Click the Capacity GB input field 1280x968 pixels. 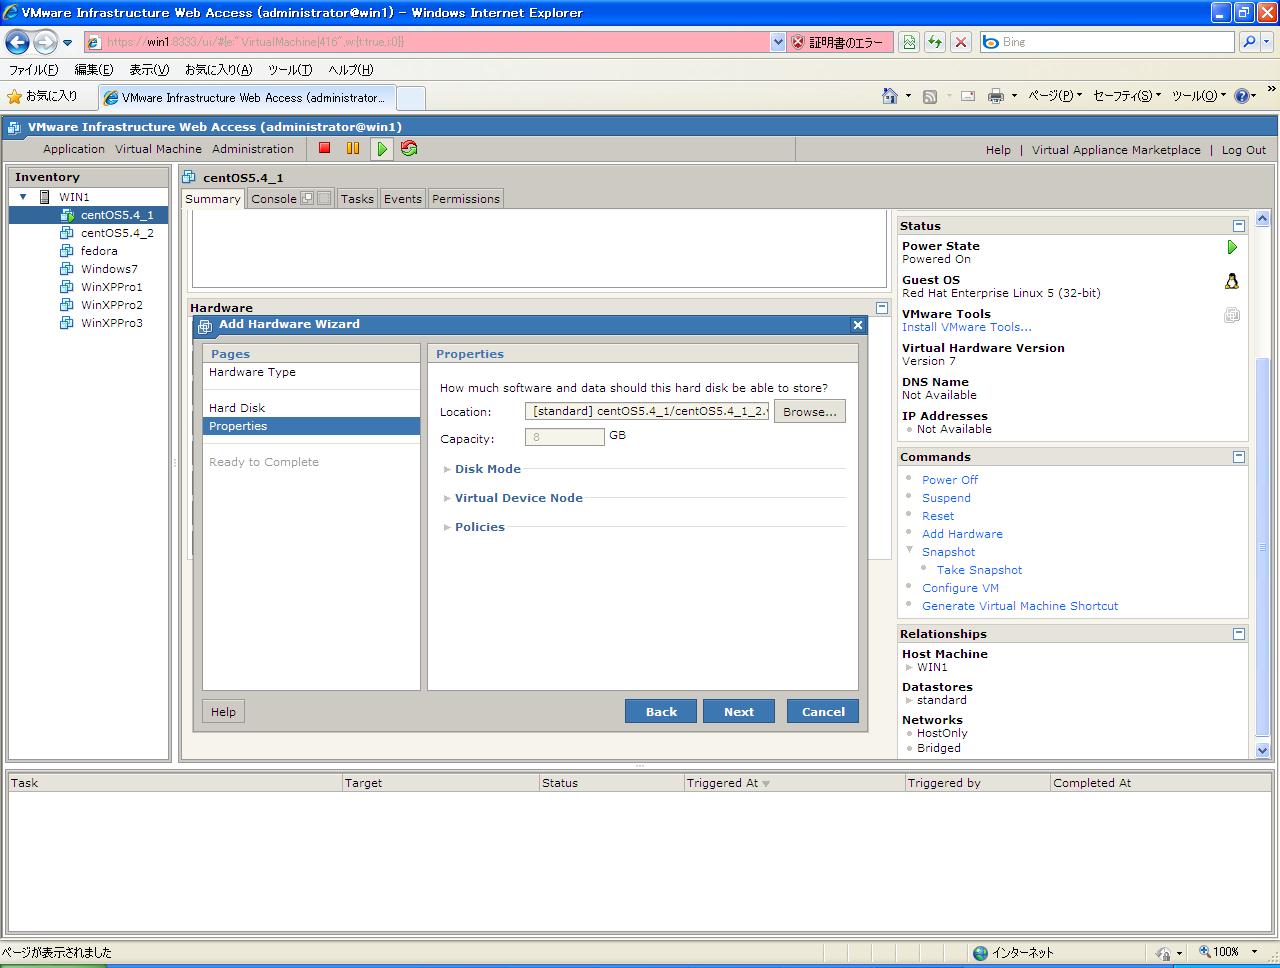coord(564,437)
